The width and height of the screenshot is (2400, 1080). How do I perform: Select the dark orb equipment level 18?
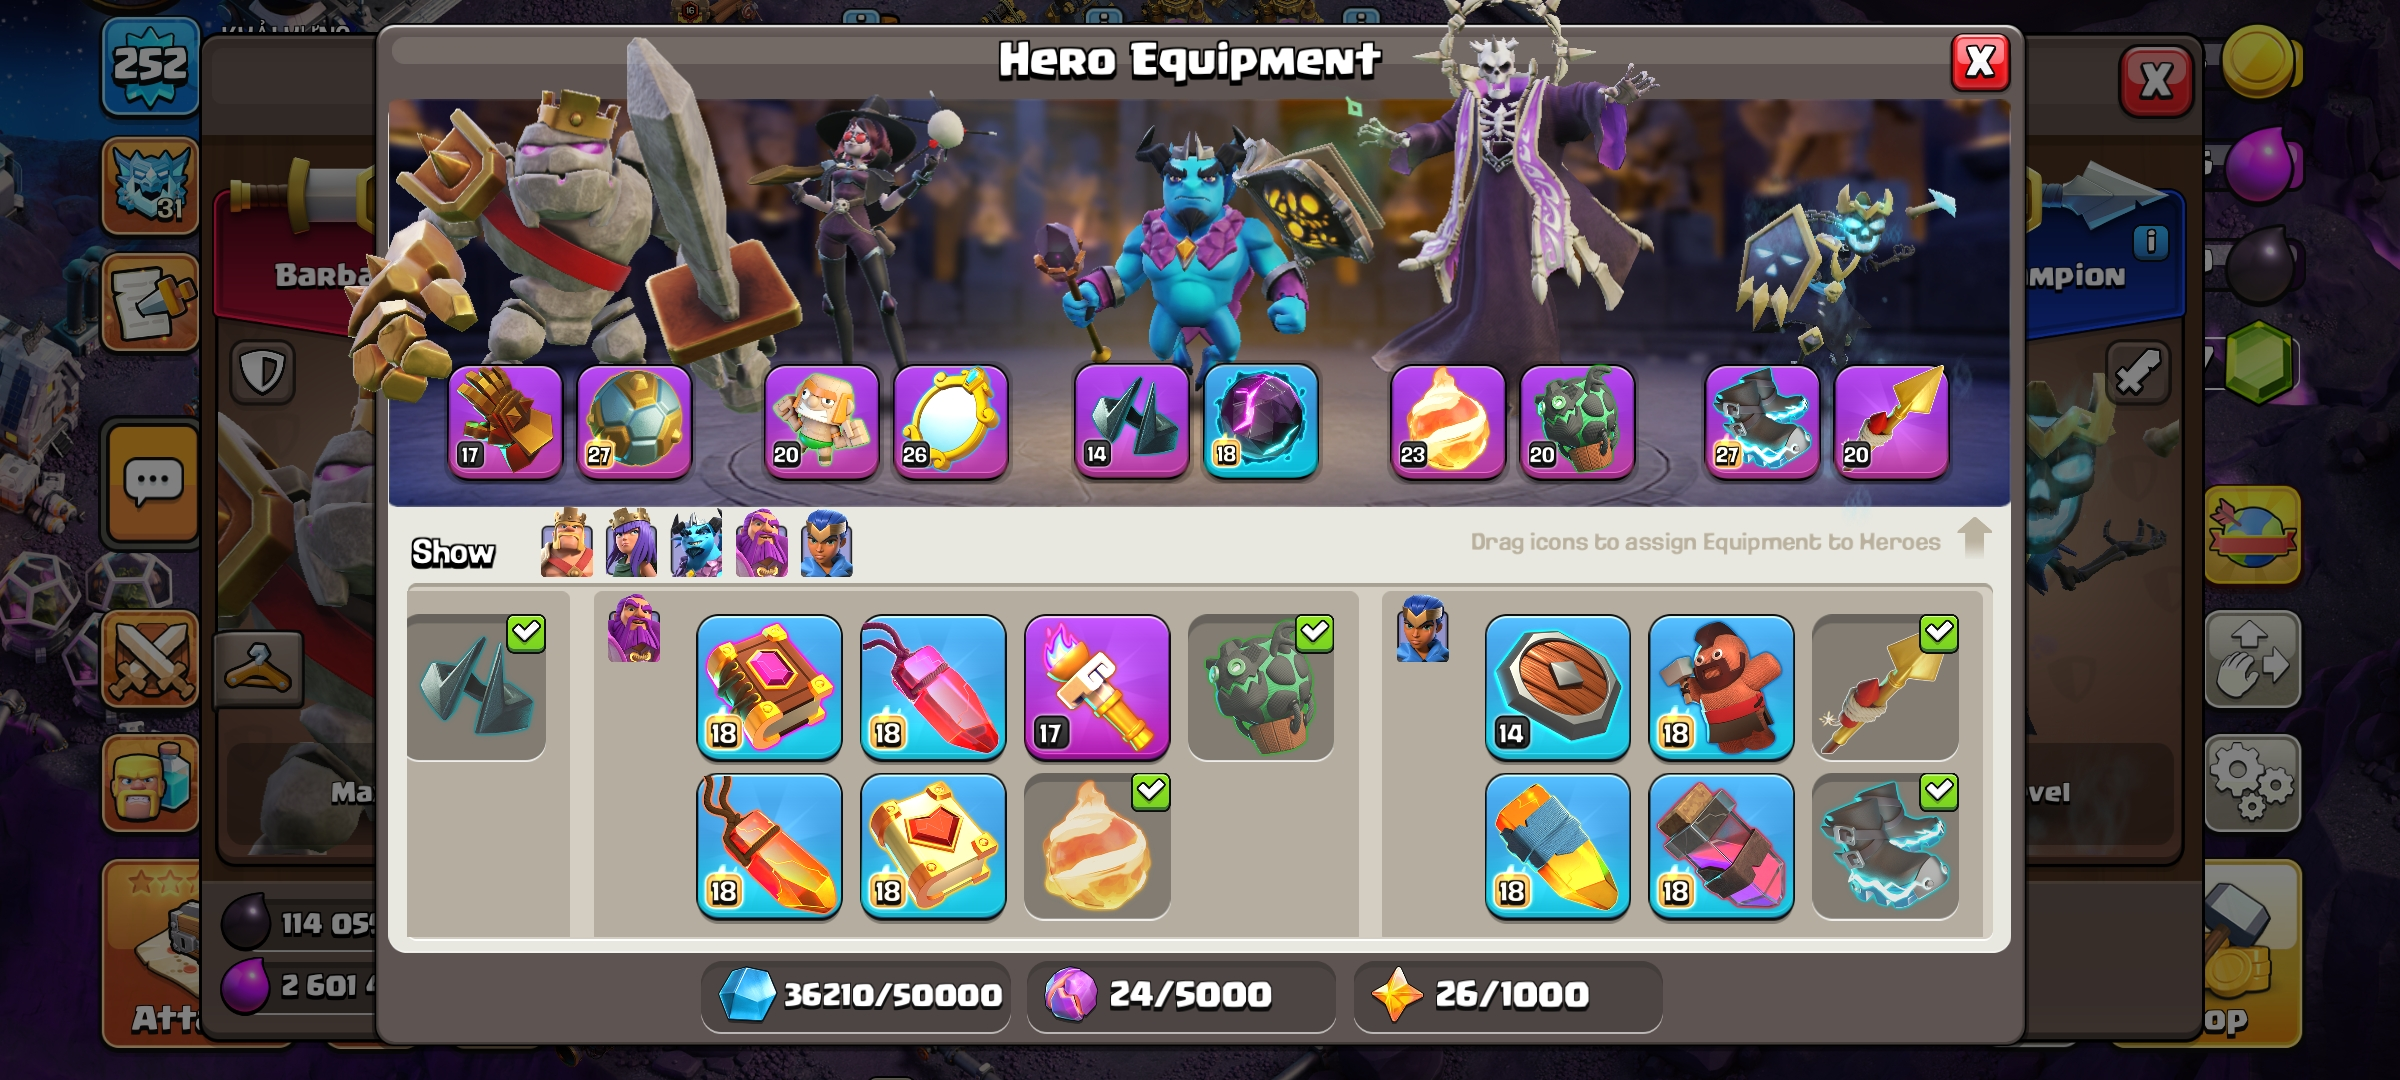tap(1261, 421)
